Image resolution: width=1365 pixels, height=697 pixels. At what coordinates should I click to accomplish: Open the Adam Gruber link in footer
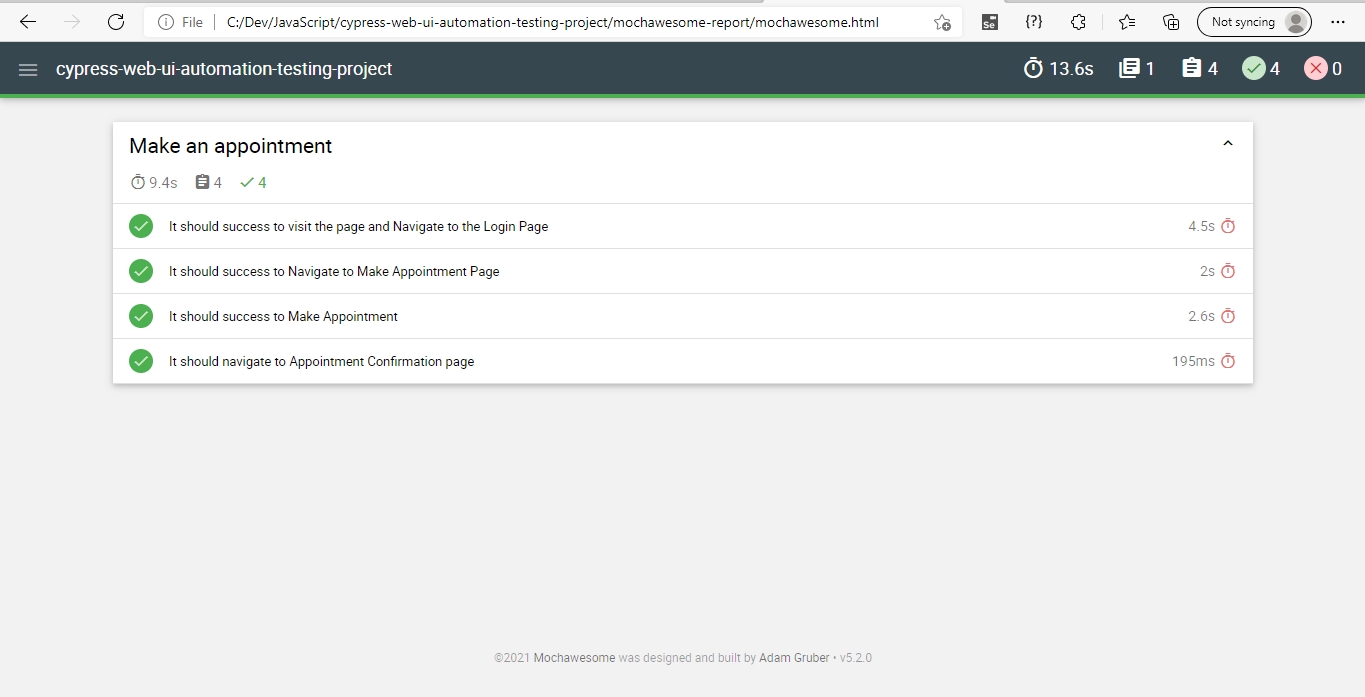[x=794, y=658]
